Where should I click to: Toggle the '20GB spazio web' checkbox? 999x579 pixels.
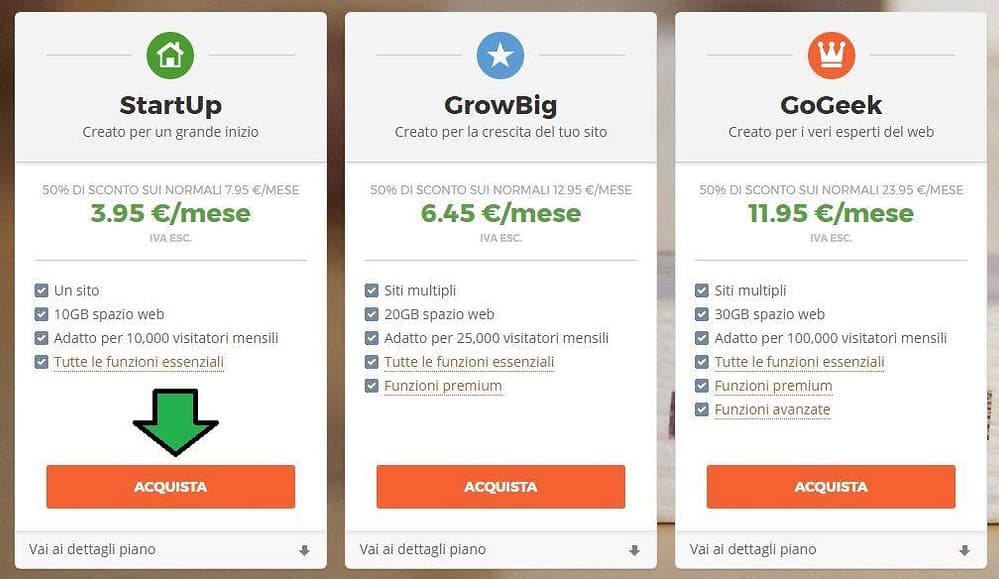[371, 314]
